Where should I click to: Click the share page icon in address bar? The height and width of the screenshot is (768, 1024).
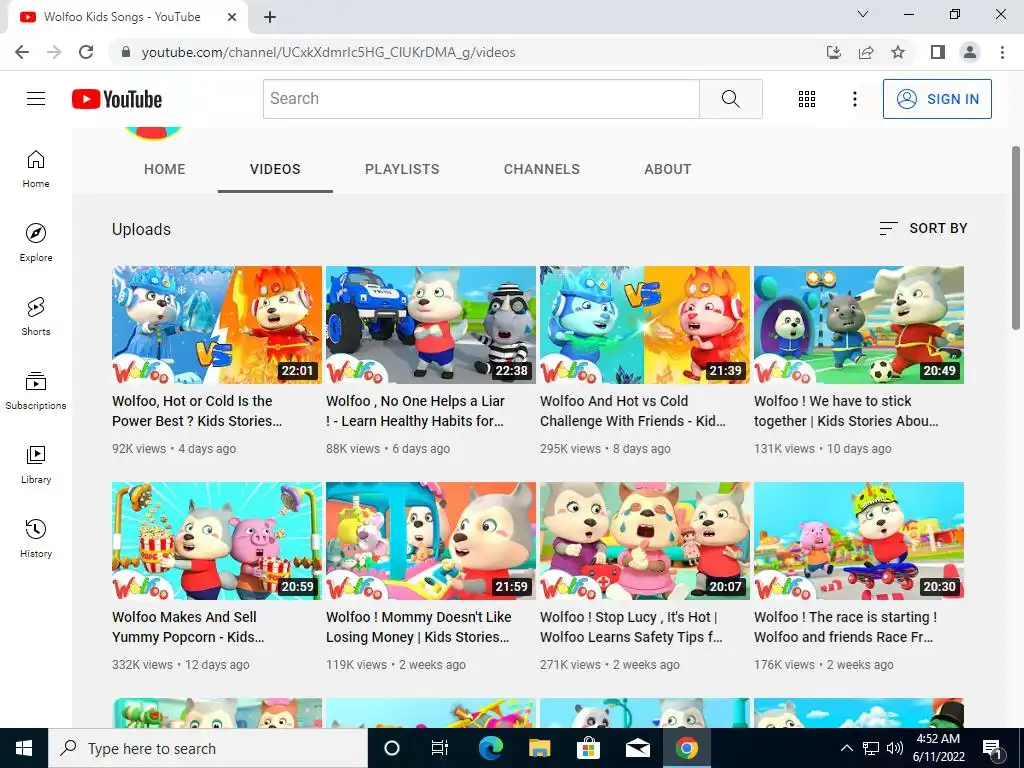(866, 52)
